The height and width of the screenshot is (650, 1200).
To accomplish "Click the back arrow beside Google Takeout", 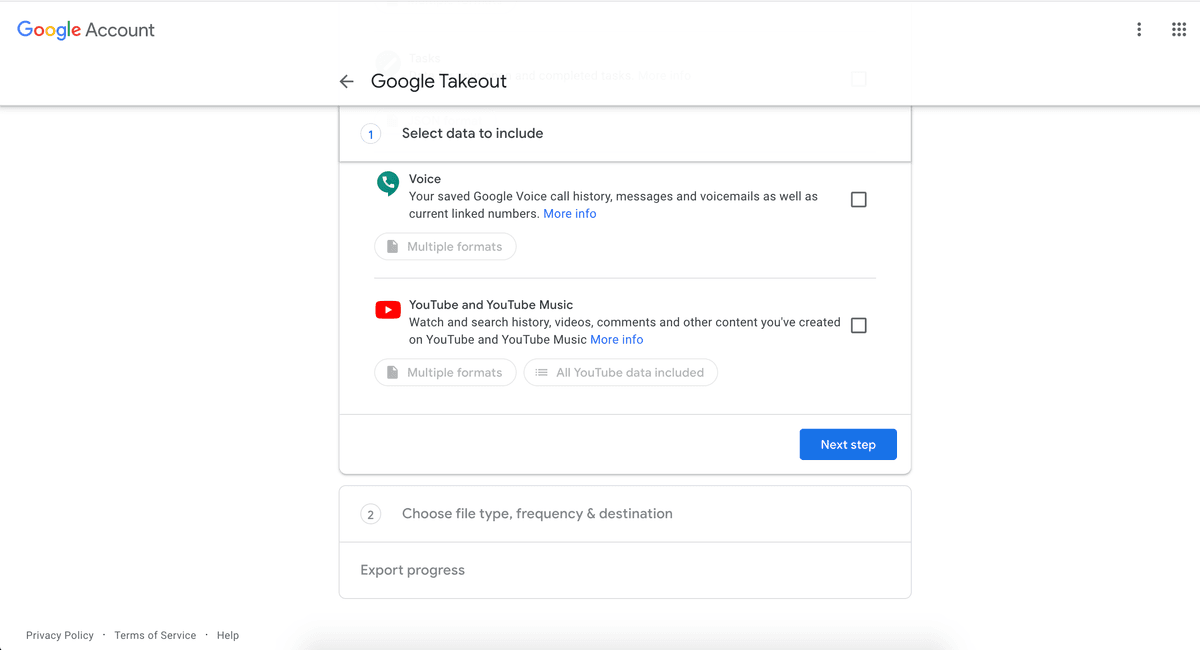I will 347,82.
